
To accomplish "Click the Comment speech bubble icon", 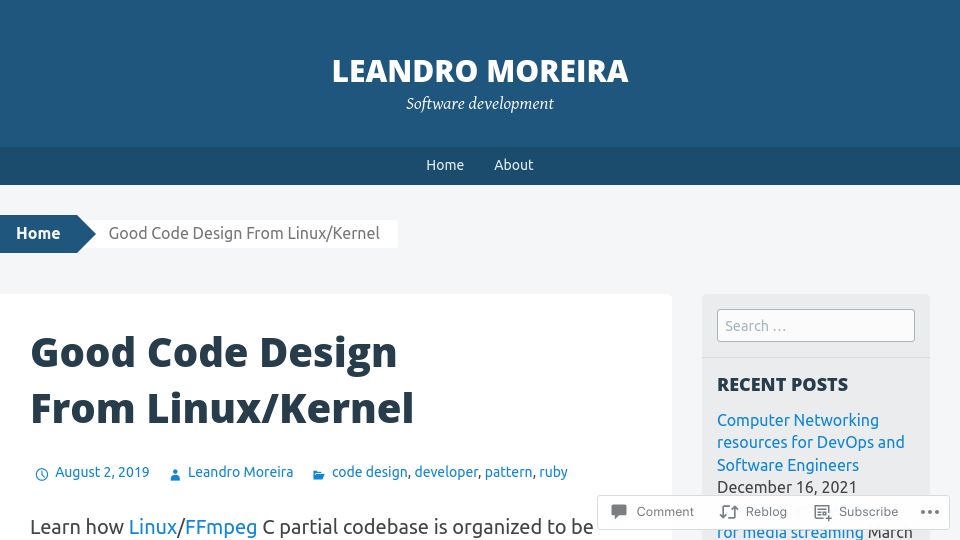I will point(619,511).
